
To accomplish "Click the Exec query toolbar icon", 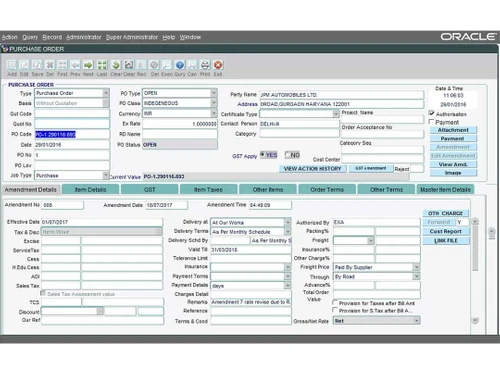I will (x=167, y=65).
